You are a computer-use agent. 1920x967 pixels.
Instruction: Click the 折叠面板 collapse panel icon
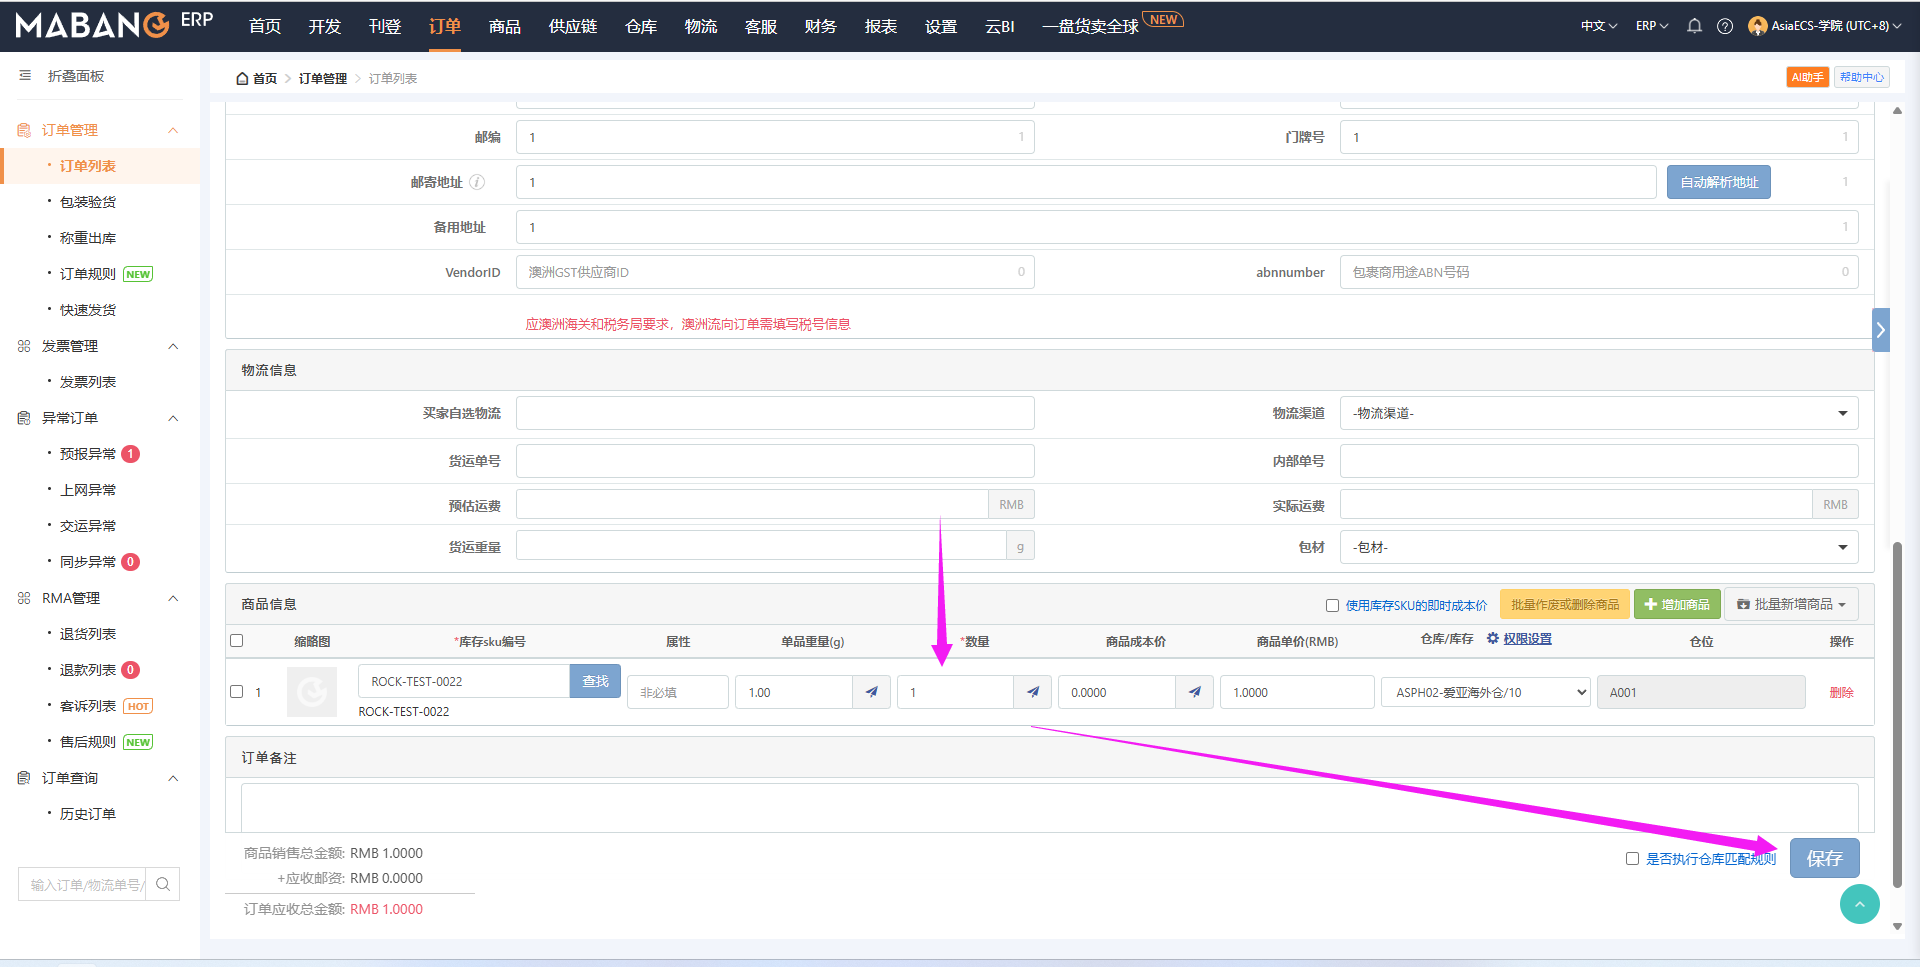[25, 76]
